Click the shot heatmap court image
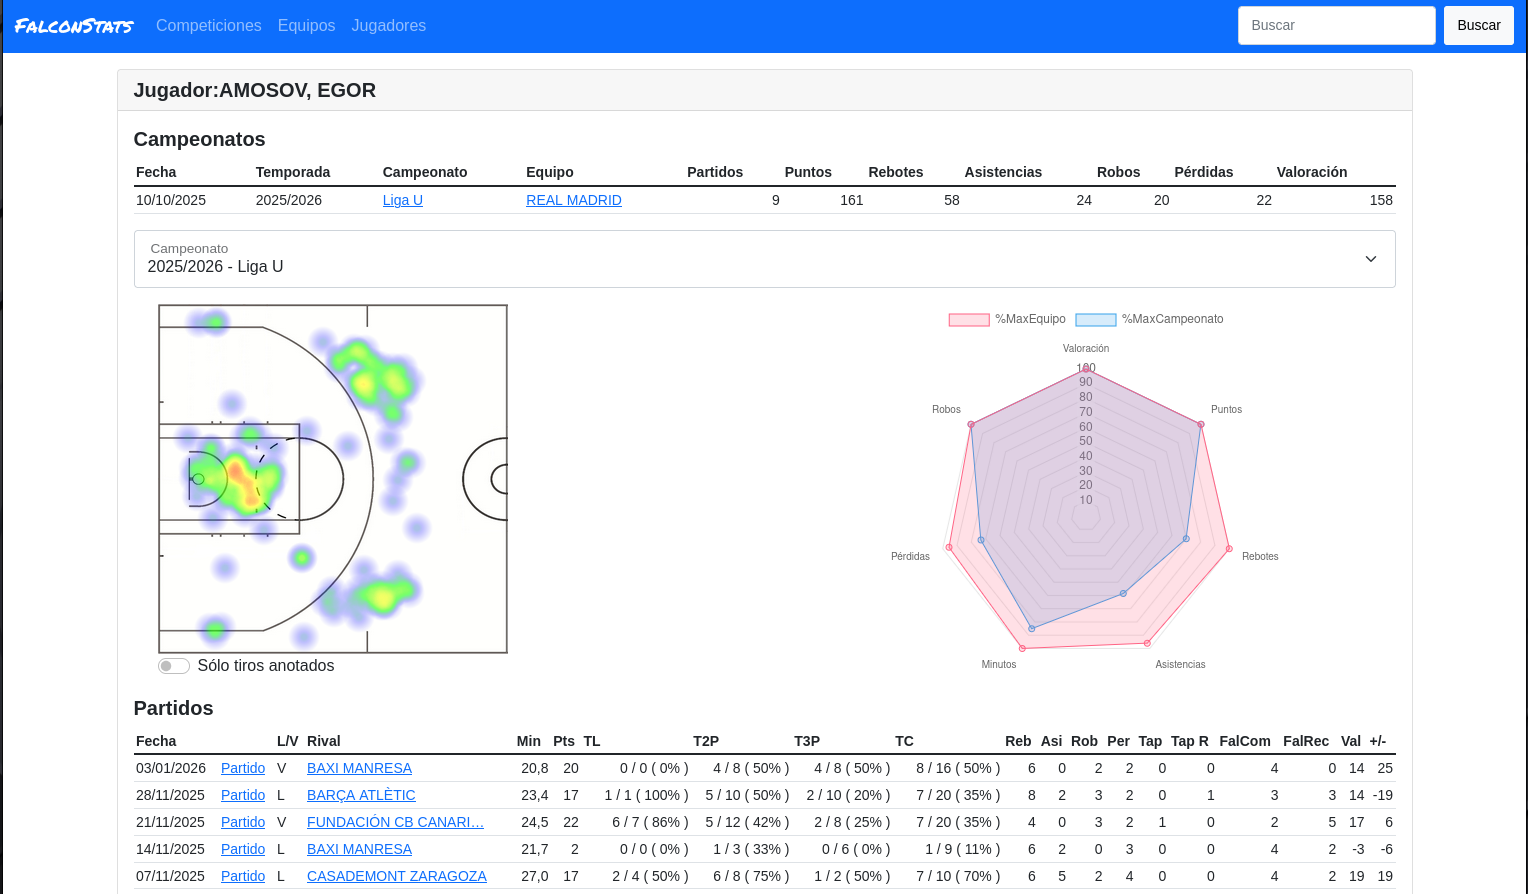1528x894 pixels. 333,479
